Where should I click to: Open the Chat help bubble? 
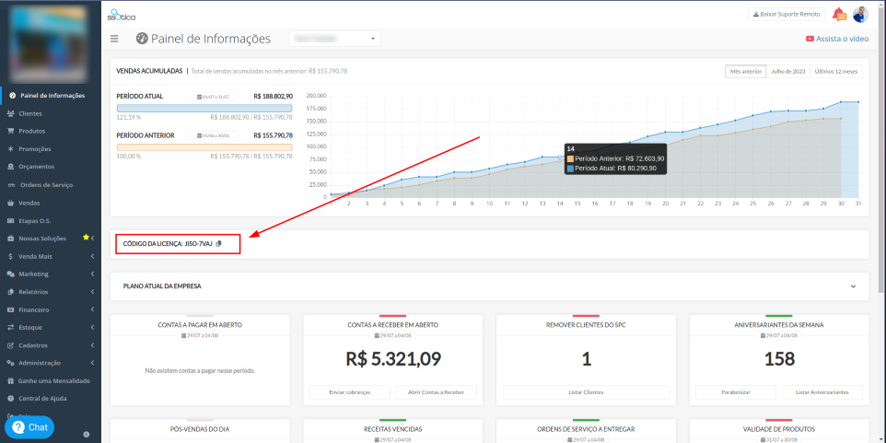click(x=29, y=428)
